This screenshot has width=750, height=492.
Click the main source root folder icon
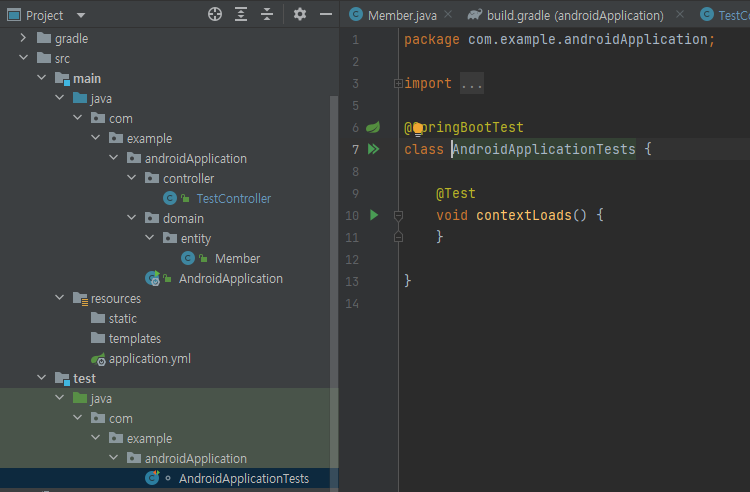[x=62, y=78]
